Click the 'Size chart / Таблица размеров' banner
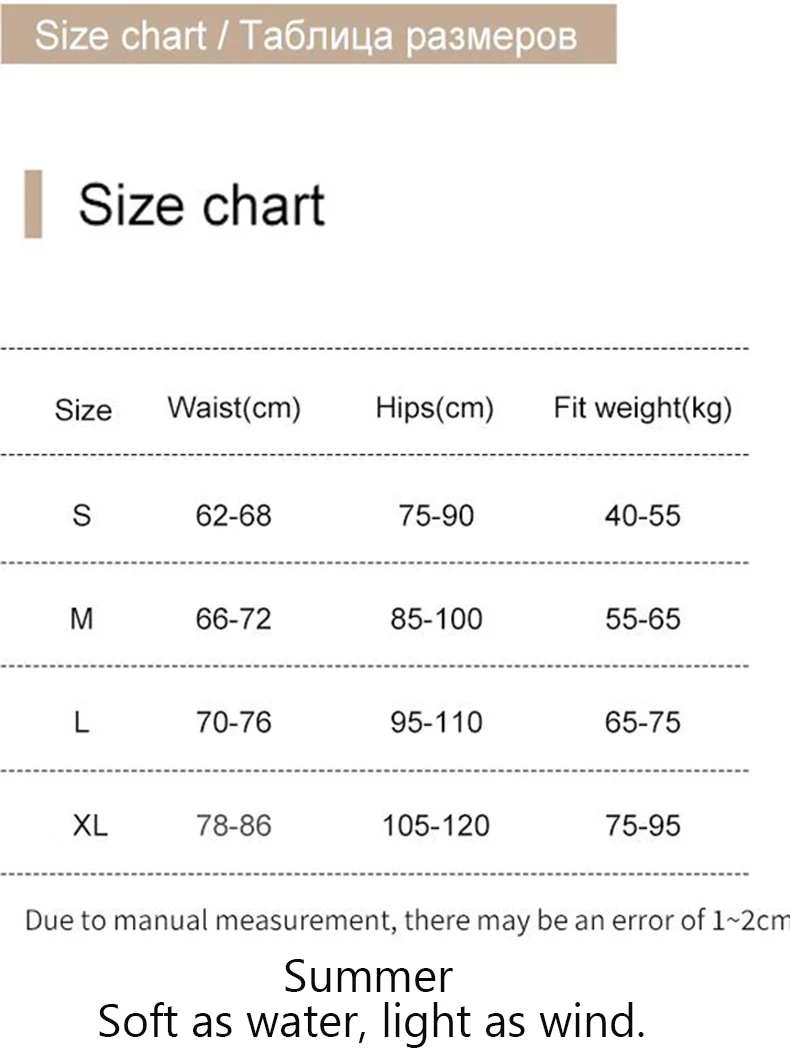Viewport: 790px width, 1060px height. point(307,35)
